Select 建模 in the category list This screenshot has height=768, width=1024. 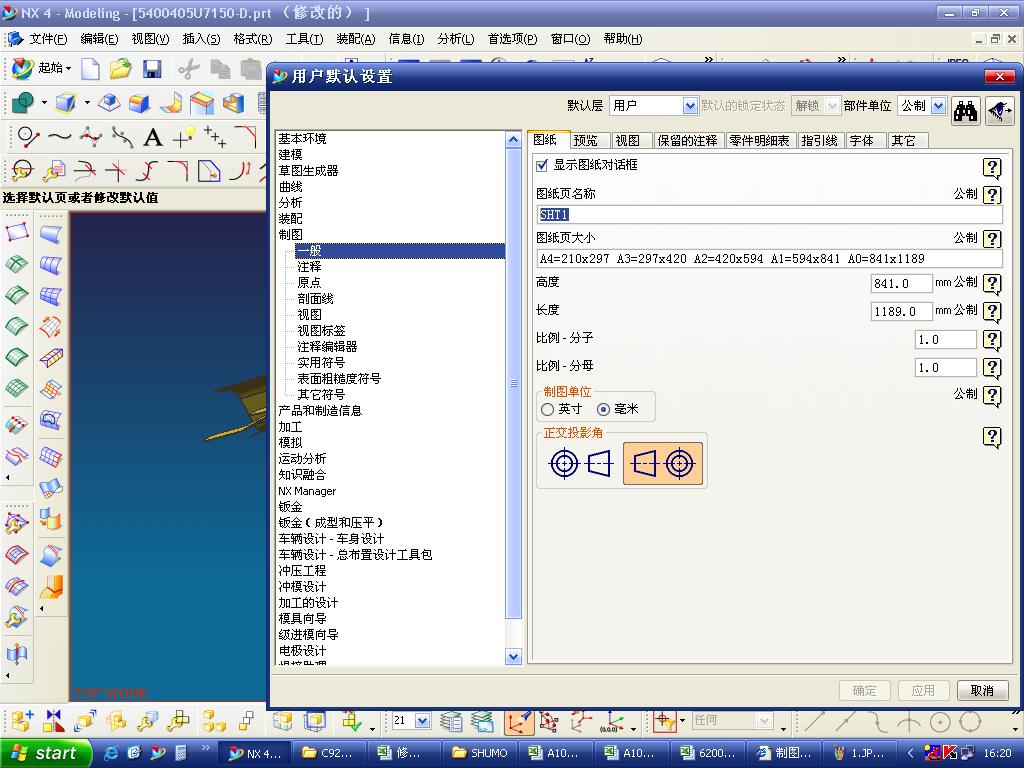click(291, 154)
